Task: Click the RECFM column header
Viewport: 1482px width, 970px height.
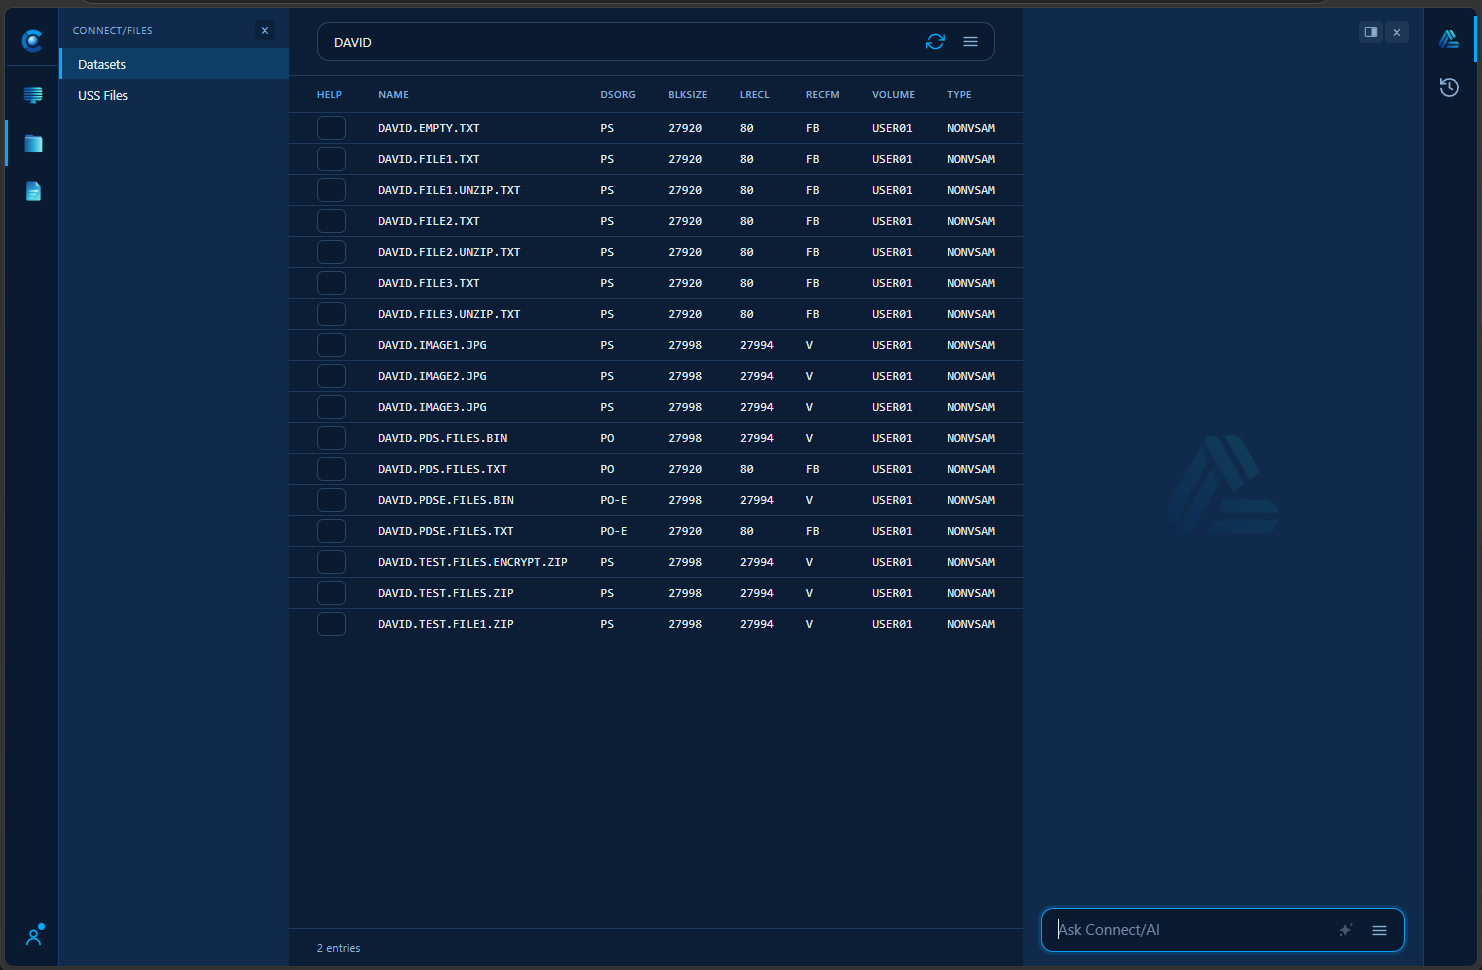Action: 823,95
